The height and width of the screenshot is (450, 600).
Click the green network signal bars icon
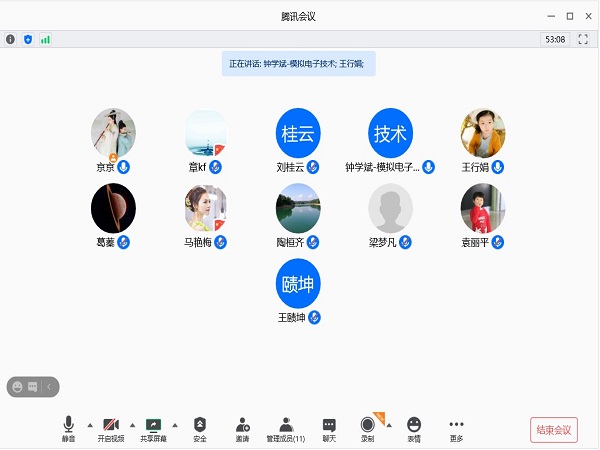tap(45, 40)
